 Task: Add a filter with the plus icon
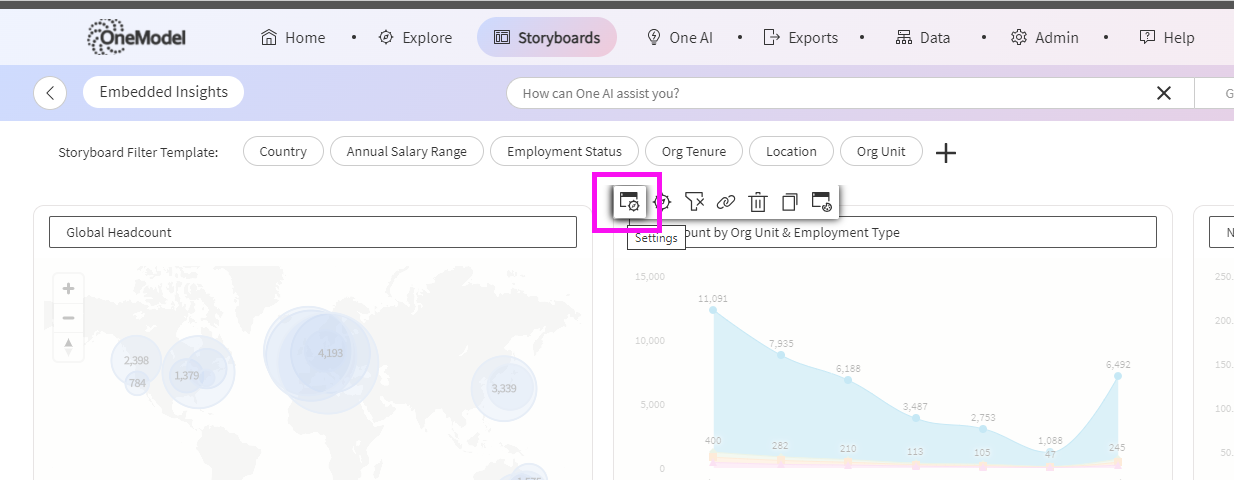click(945, 152)
